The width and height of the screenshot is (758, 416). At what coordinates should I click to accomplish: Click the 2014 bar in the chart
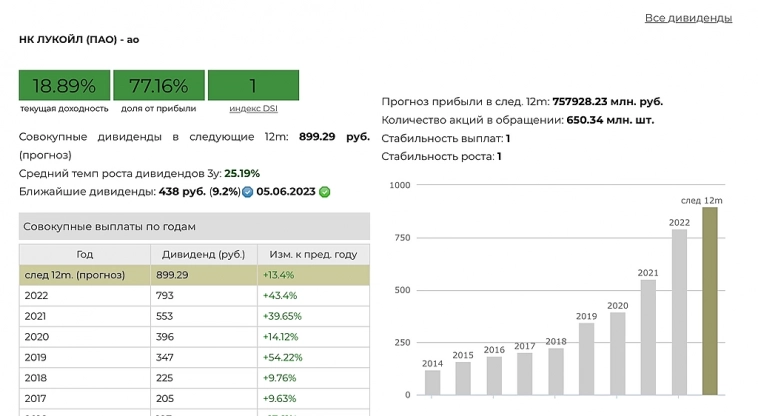432,382
